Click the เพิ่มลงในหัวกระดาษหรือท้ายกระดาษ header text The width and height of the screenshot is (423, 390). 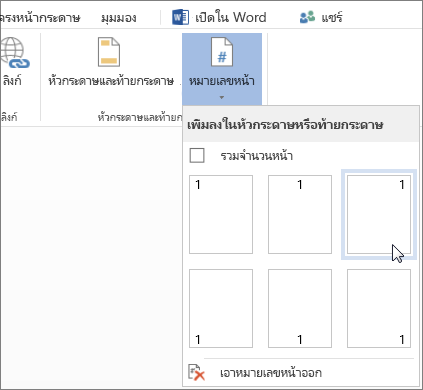pos(285,125)
